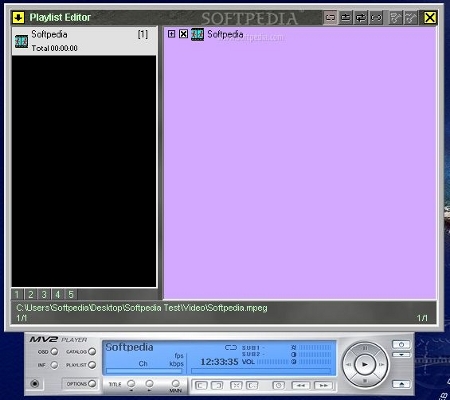
Task: Click the eject up-arrow button on the player
Action: pos(401,384)
